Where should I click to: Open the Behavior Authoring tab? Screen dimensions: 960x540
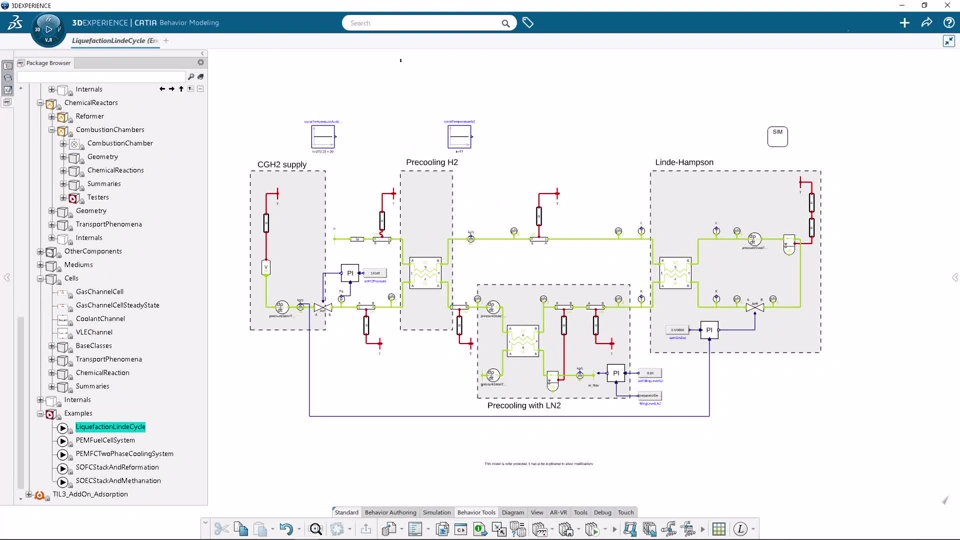[x=390, y=512]
